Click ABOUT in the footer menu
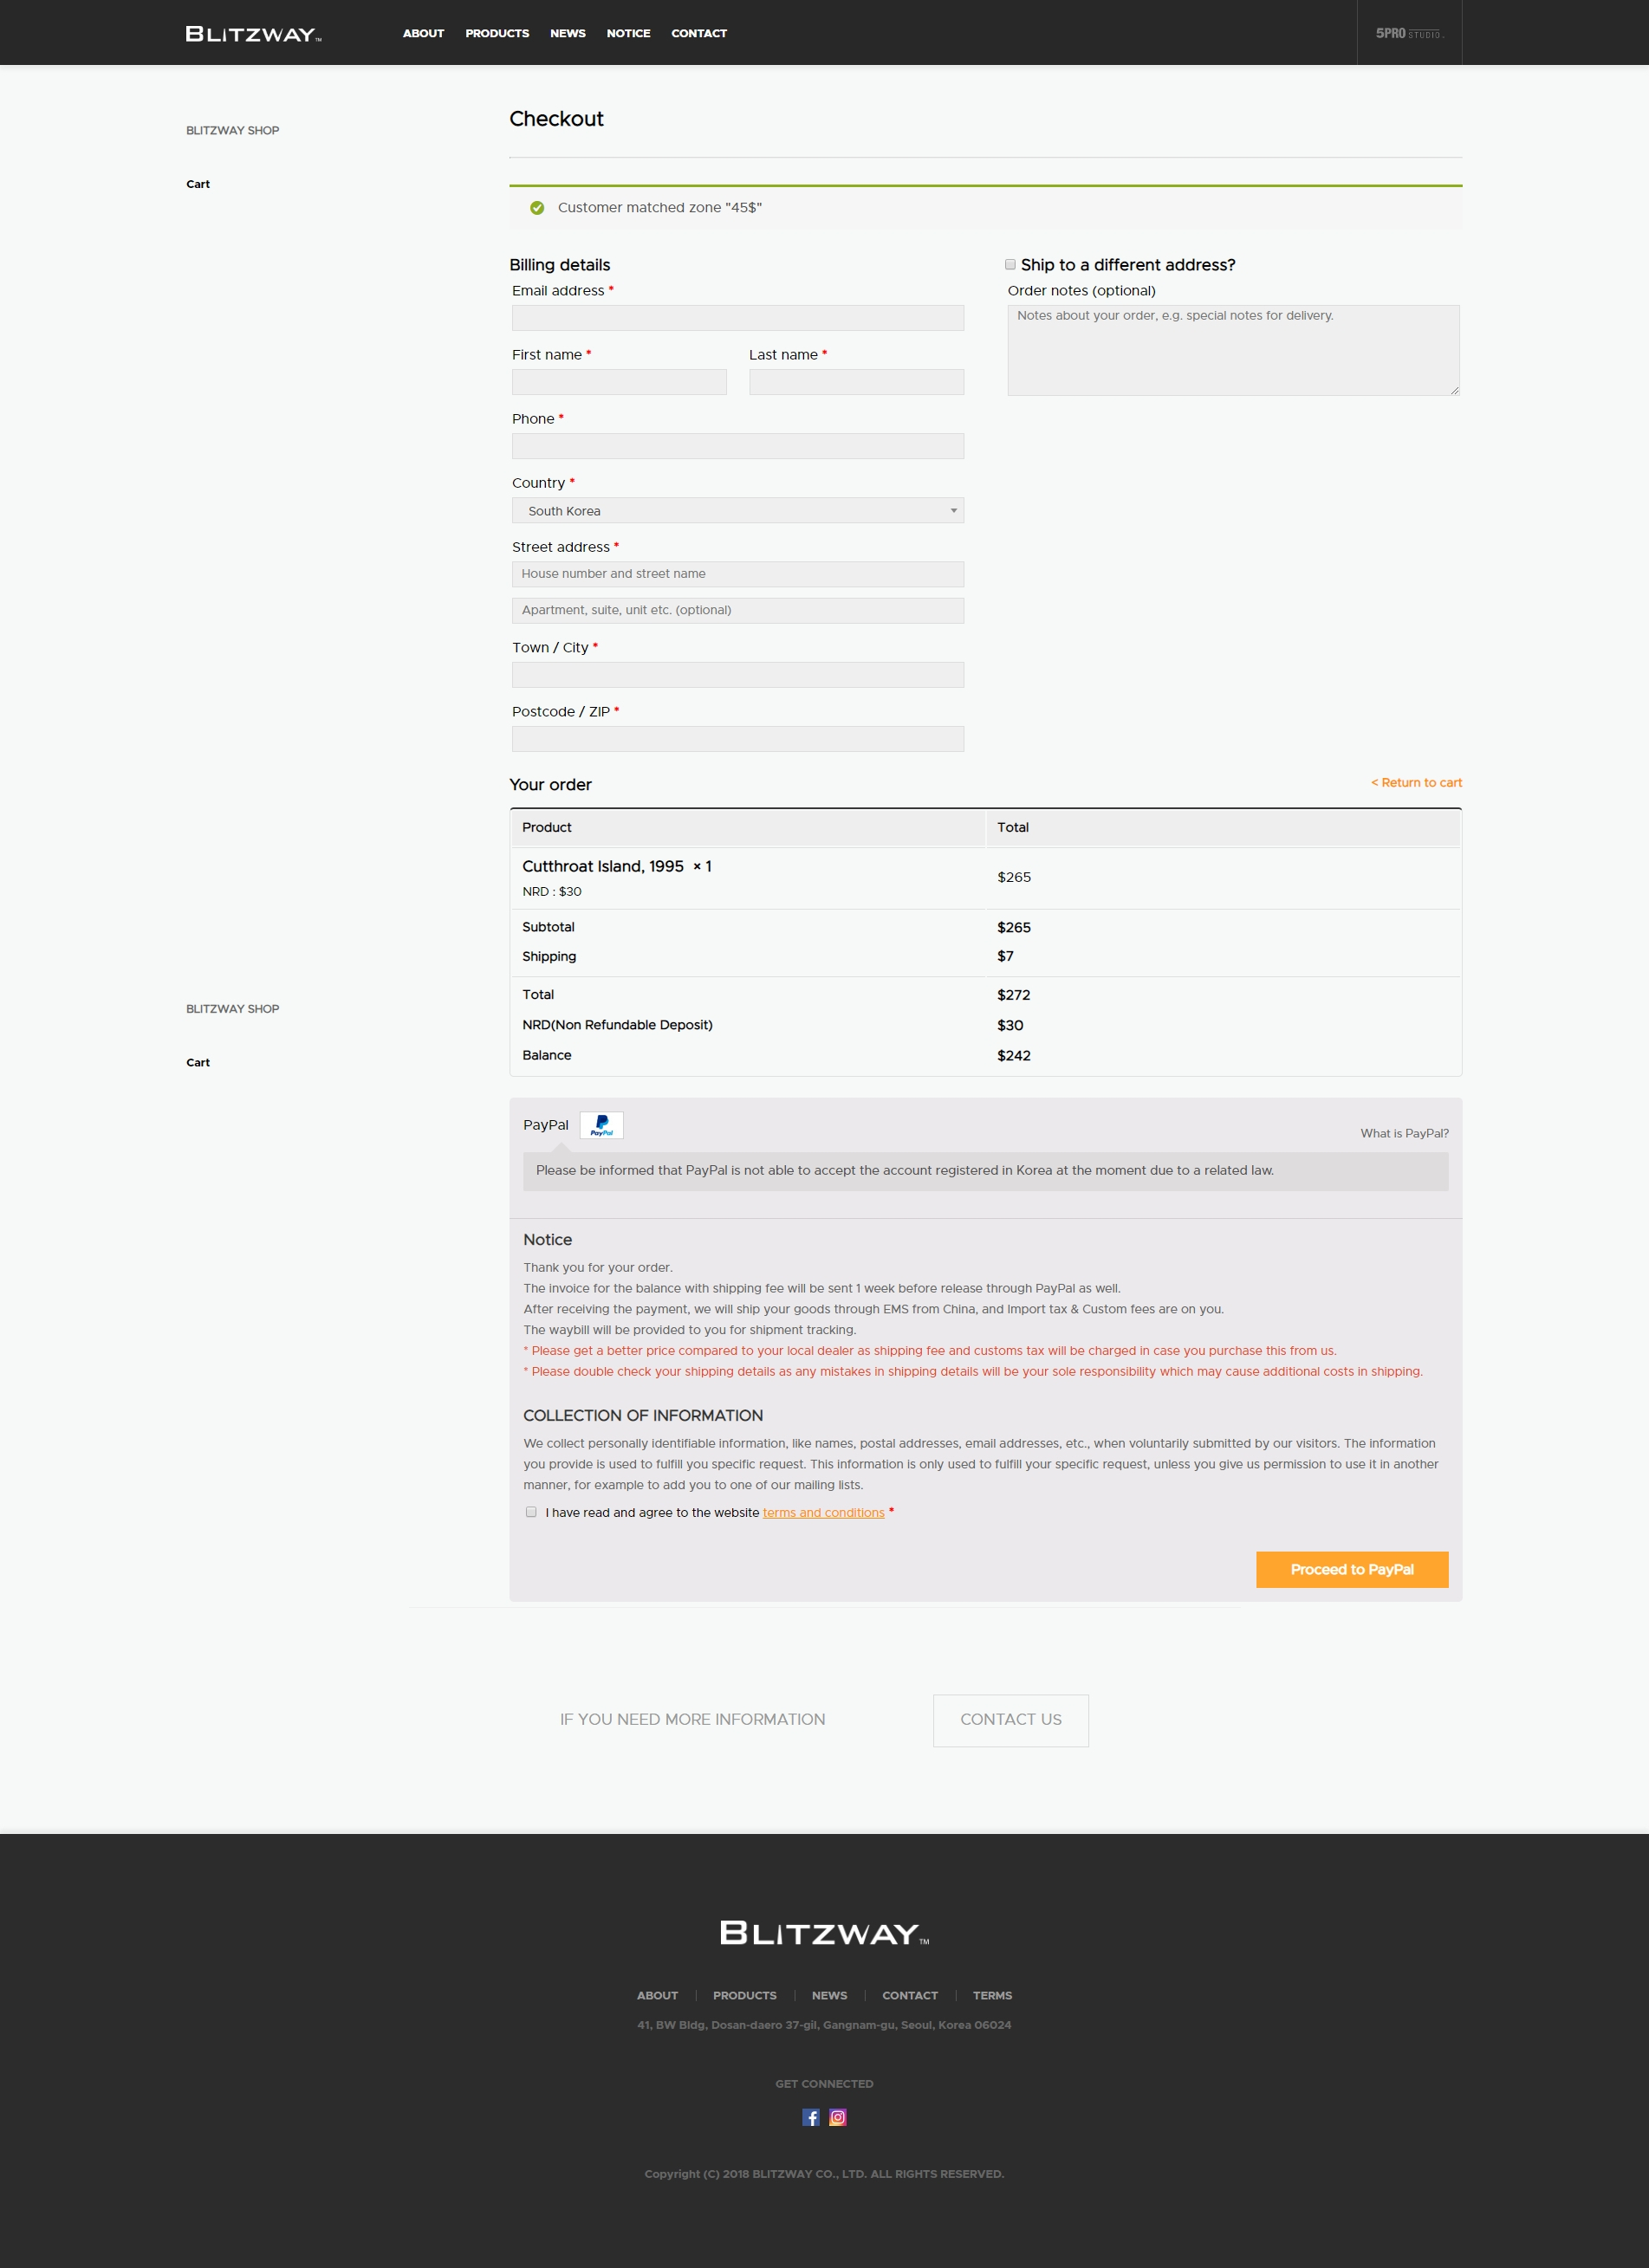 click(657, 1995)
